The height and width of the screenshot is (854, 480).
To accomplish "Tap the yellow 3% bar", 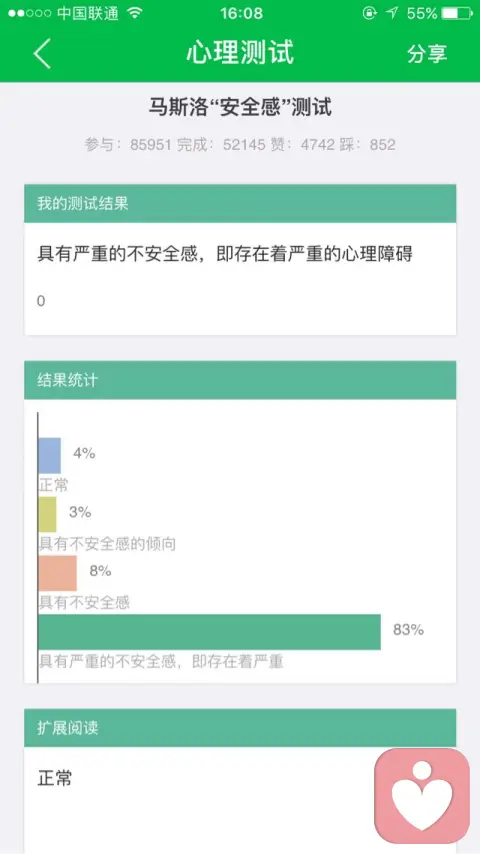I will [47, 514].
